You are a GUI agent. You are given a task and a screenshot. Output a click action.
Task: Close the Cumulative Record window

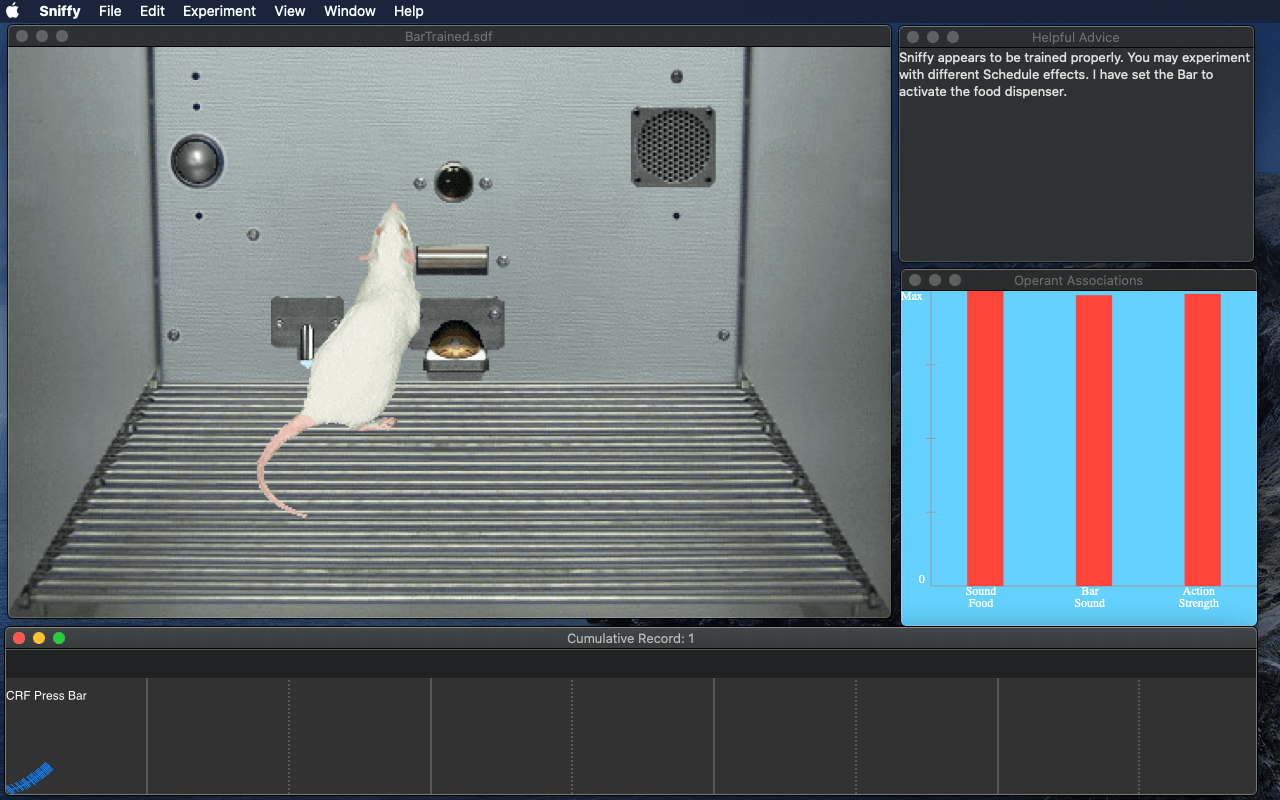[x=19, y=638]
